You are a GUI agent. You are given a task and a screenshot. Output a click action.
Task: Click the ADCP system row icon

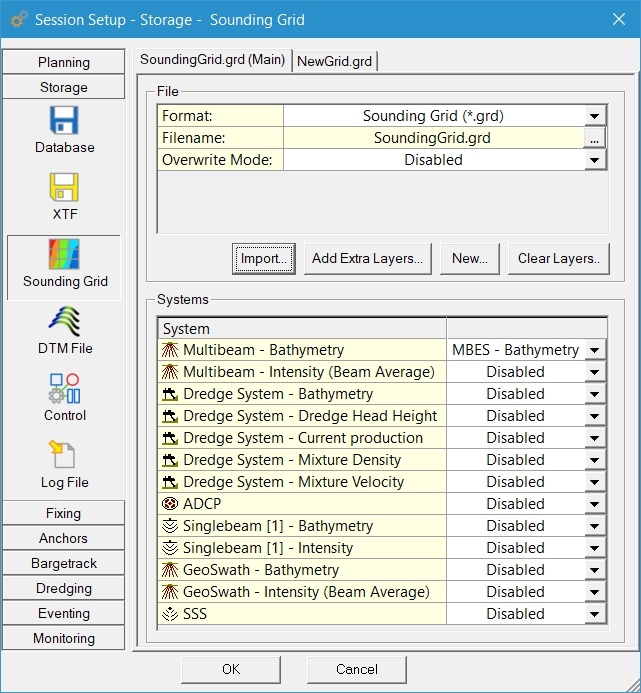[x=170, y=504]
